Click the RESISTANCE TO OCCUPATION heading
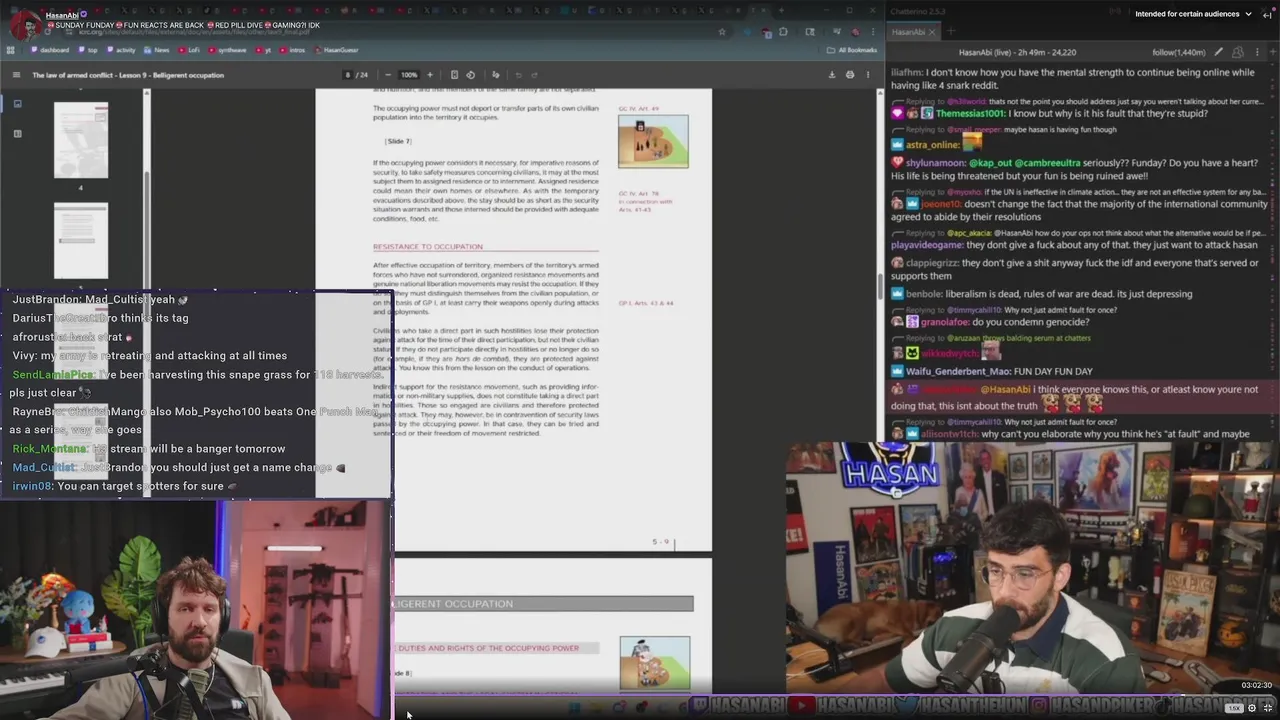This screenshot has width=1280, height=720. click(428, 247)
